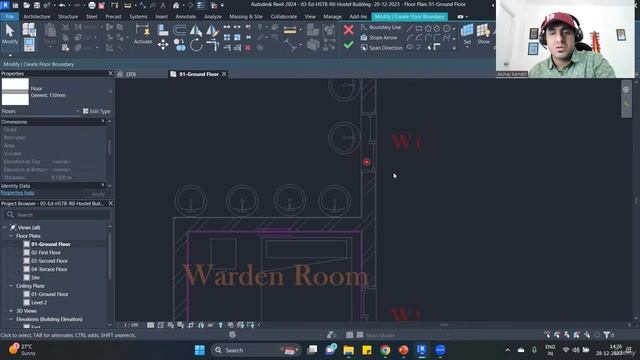
Task: Select the Align tool
Action: click(x=163, y=30)
